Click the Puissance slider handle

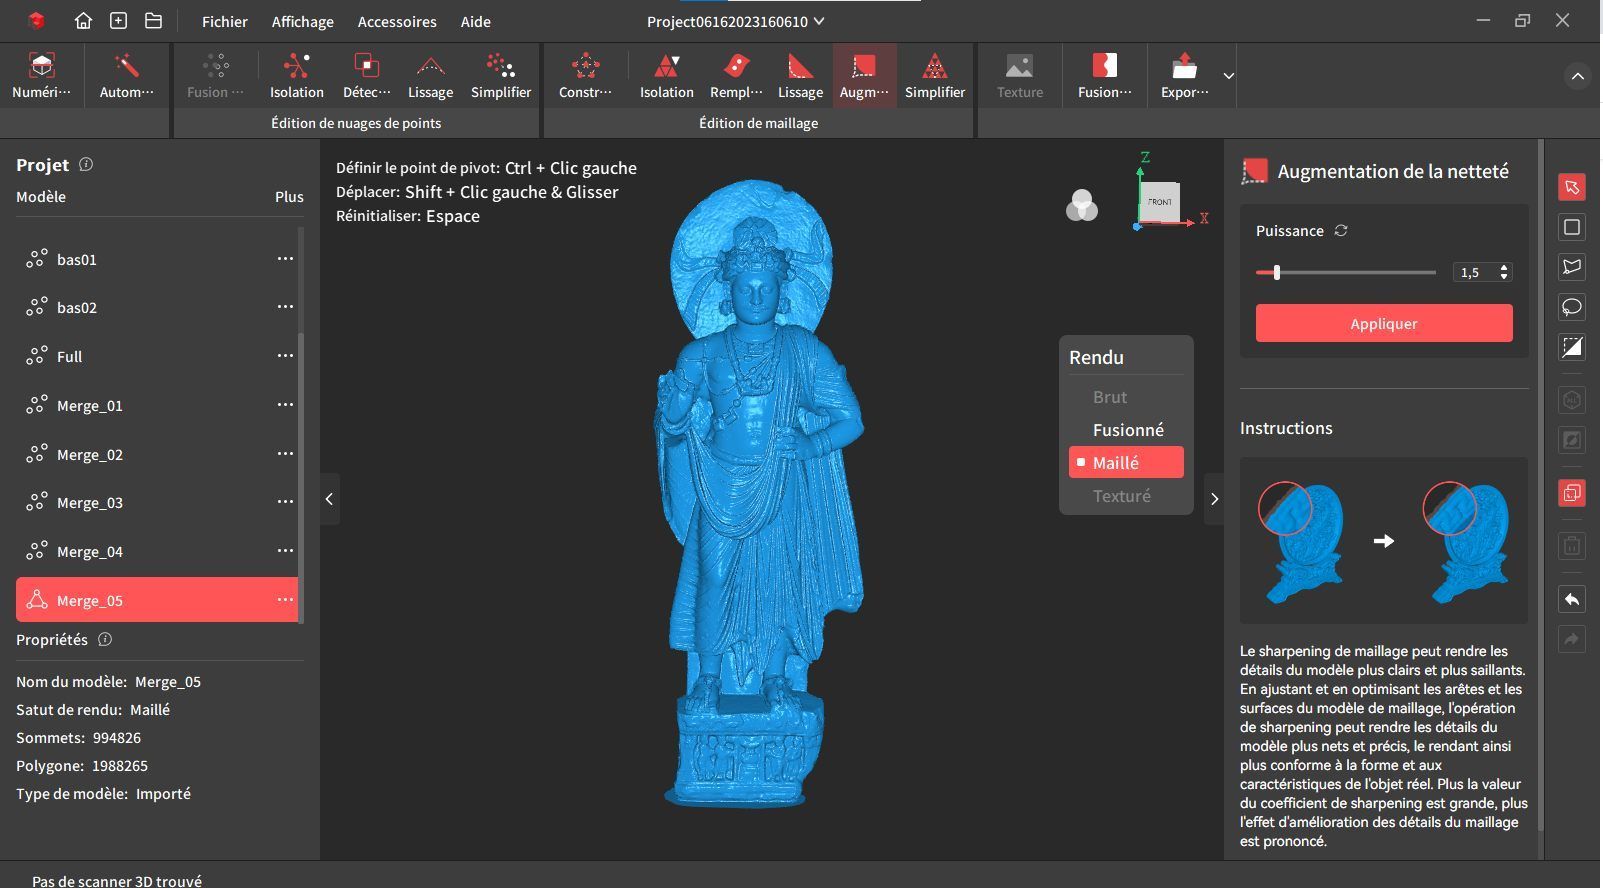click(x=1276, y=272)
